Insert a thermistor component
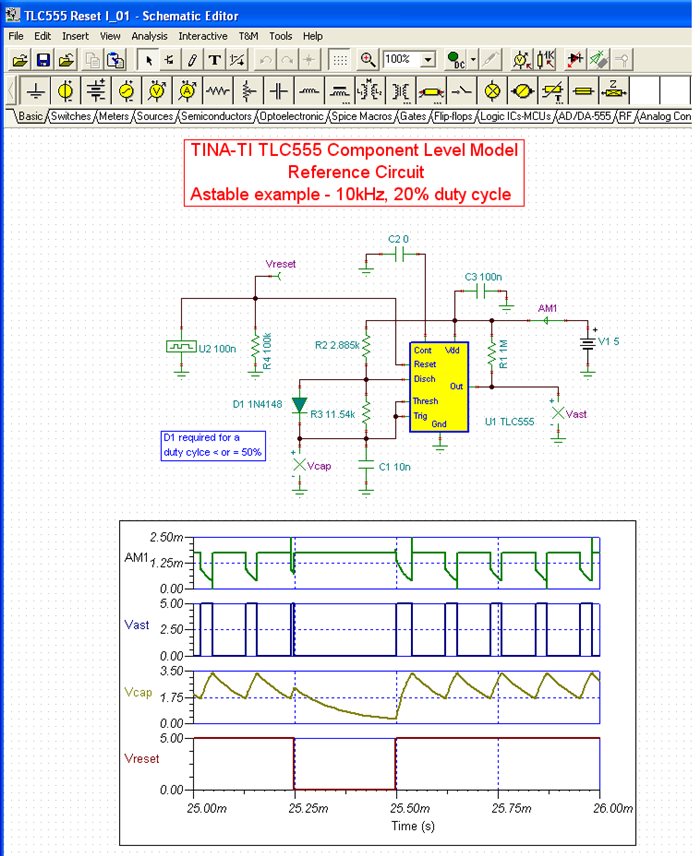700x856 pixels. pos(553,91)
